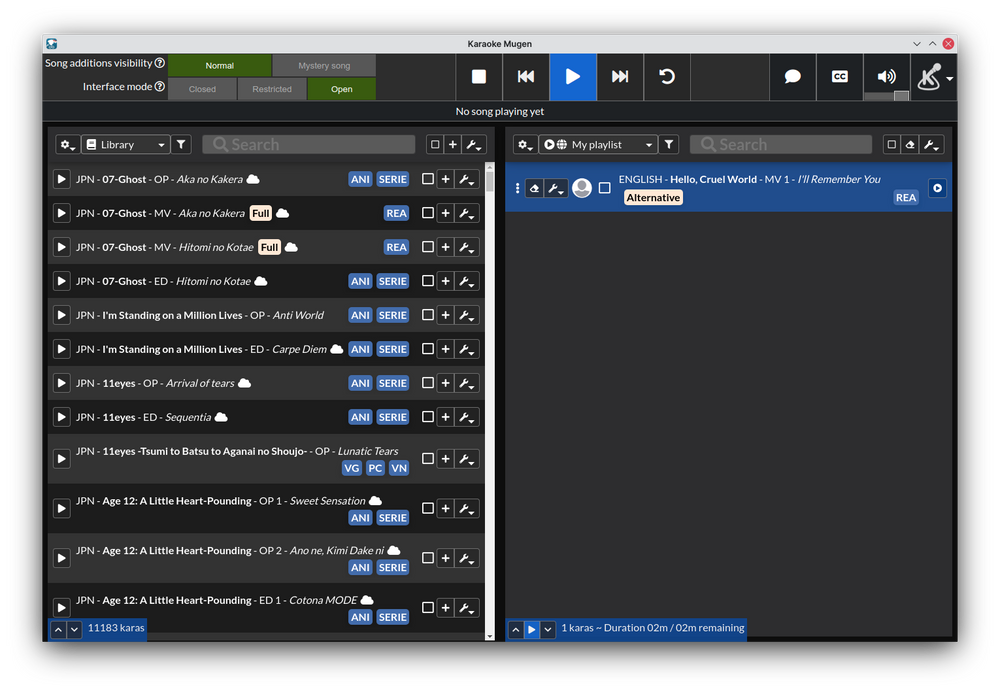Open the message speech bubble

tap(793, 77)
